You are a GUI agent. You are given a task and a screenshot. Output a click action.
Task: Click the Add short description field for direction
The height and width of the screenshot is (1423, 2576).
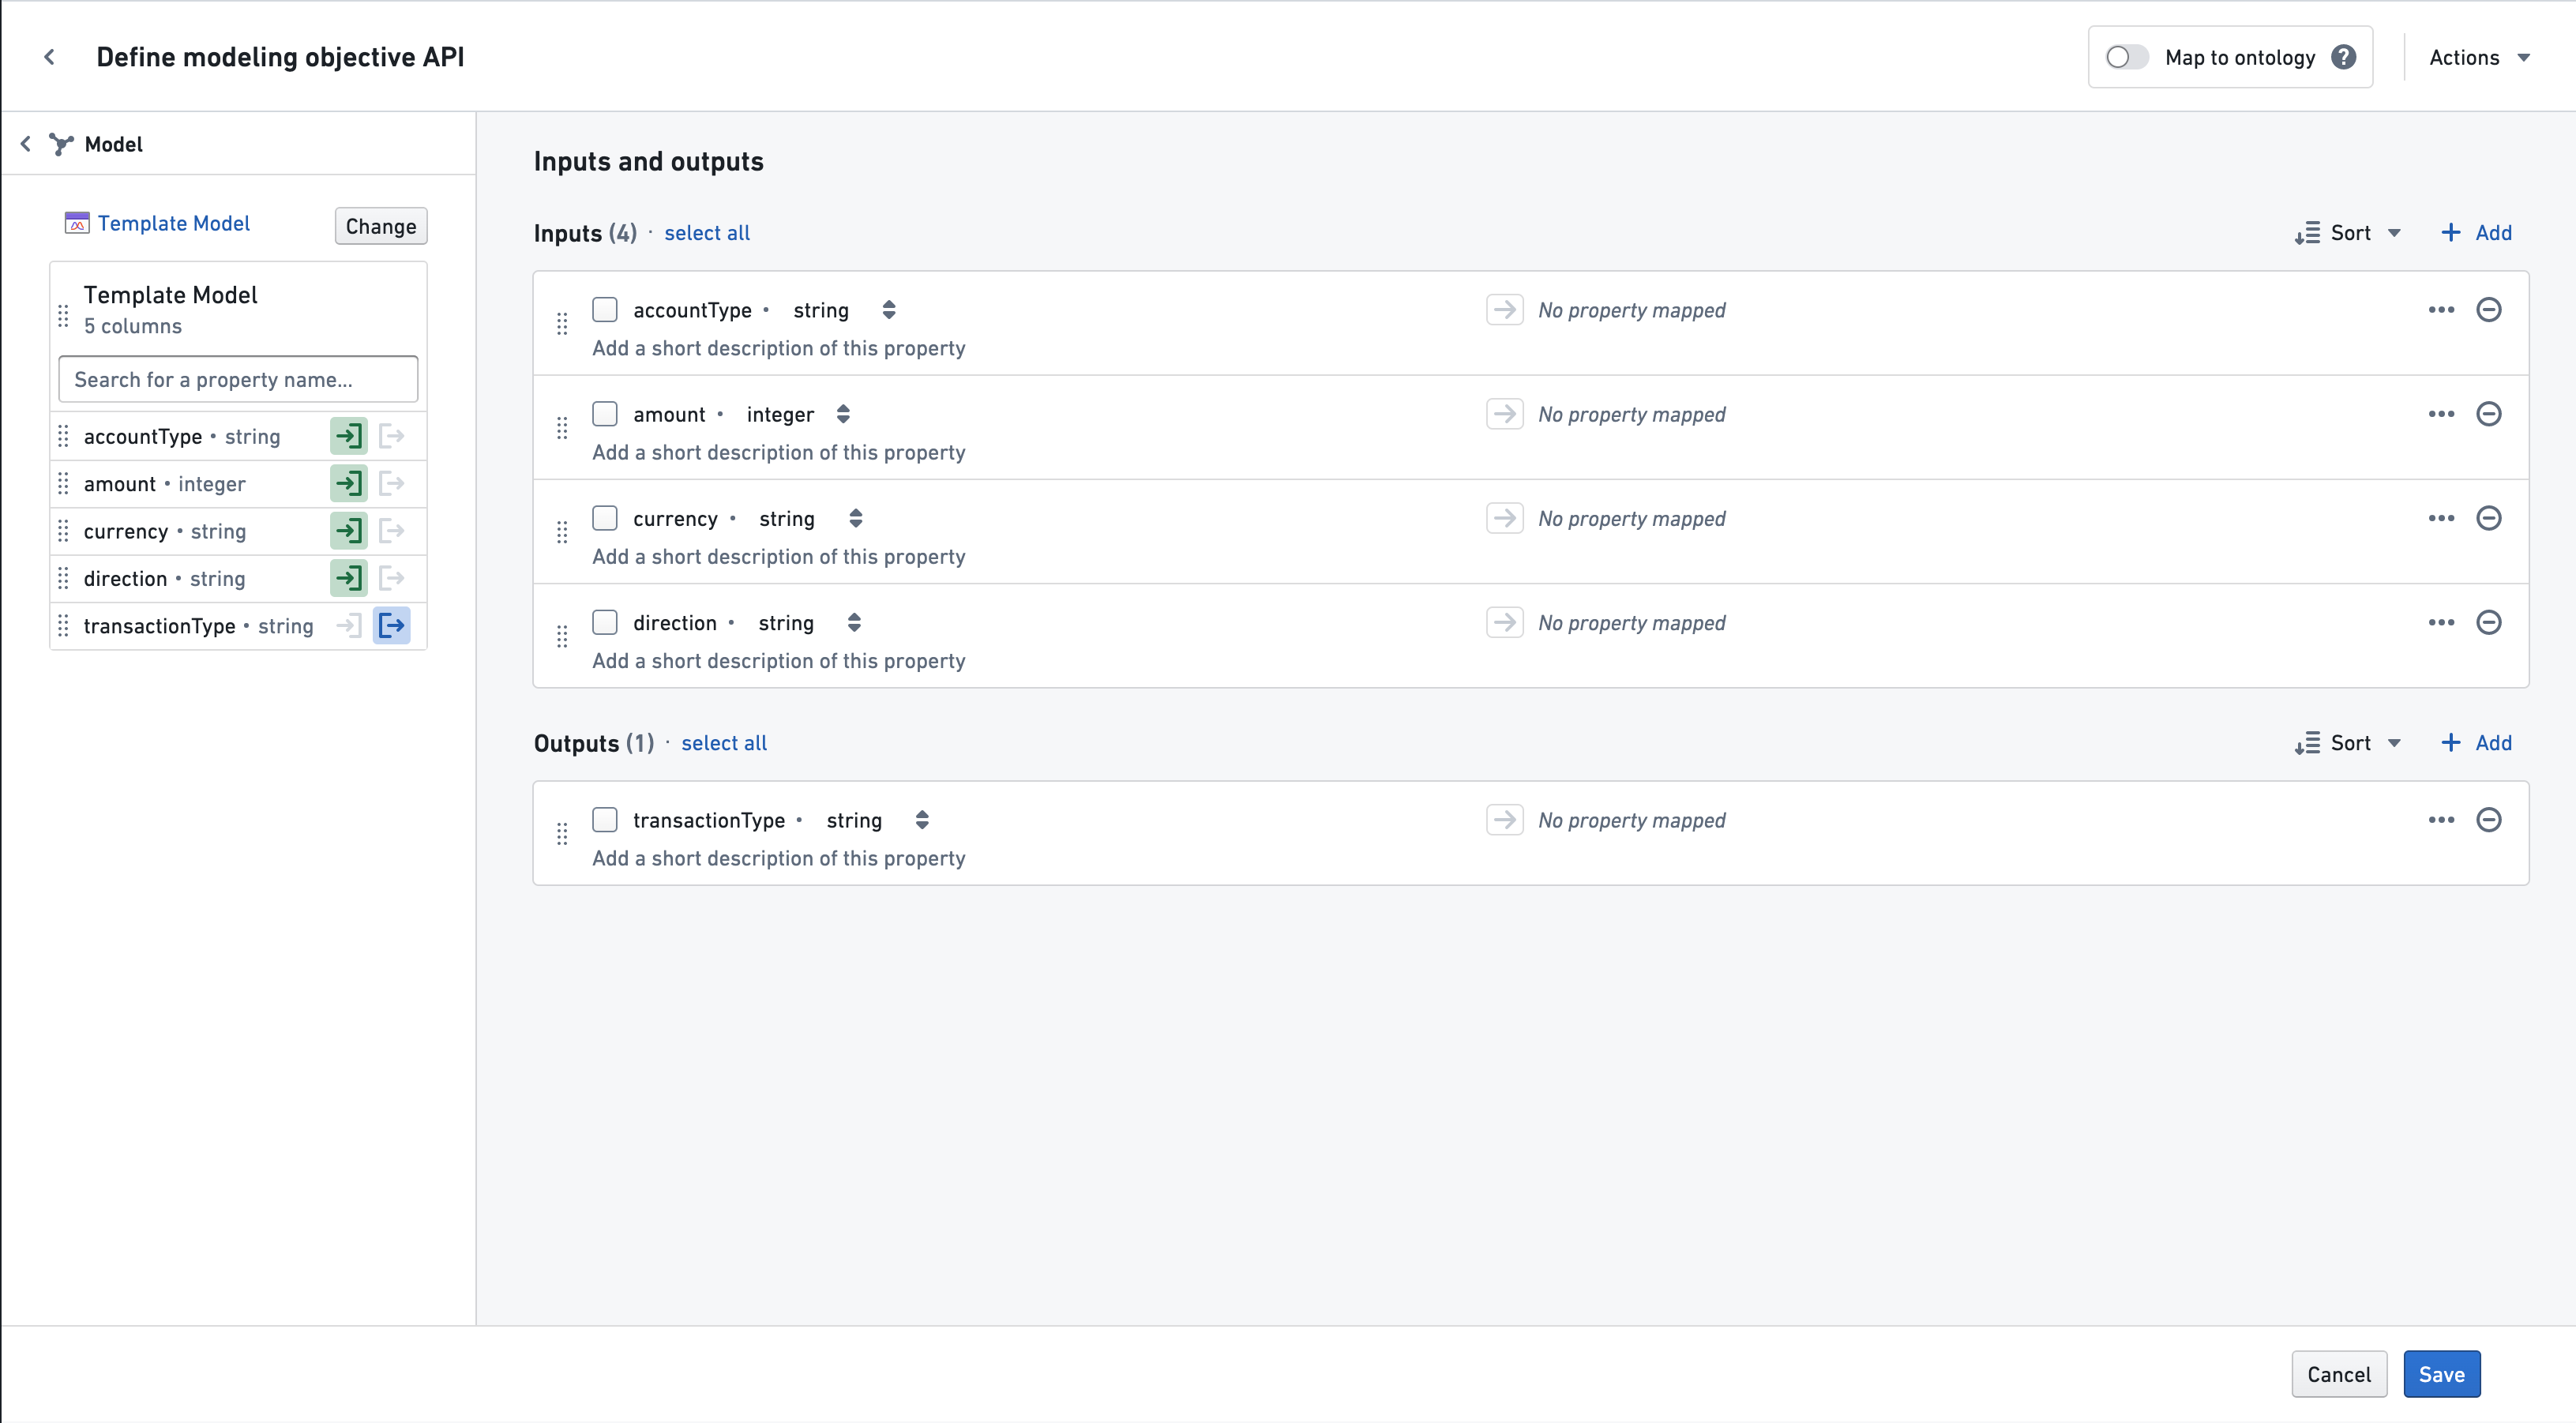click(x=778, y=661)
